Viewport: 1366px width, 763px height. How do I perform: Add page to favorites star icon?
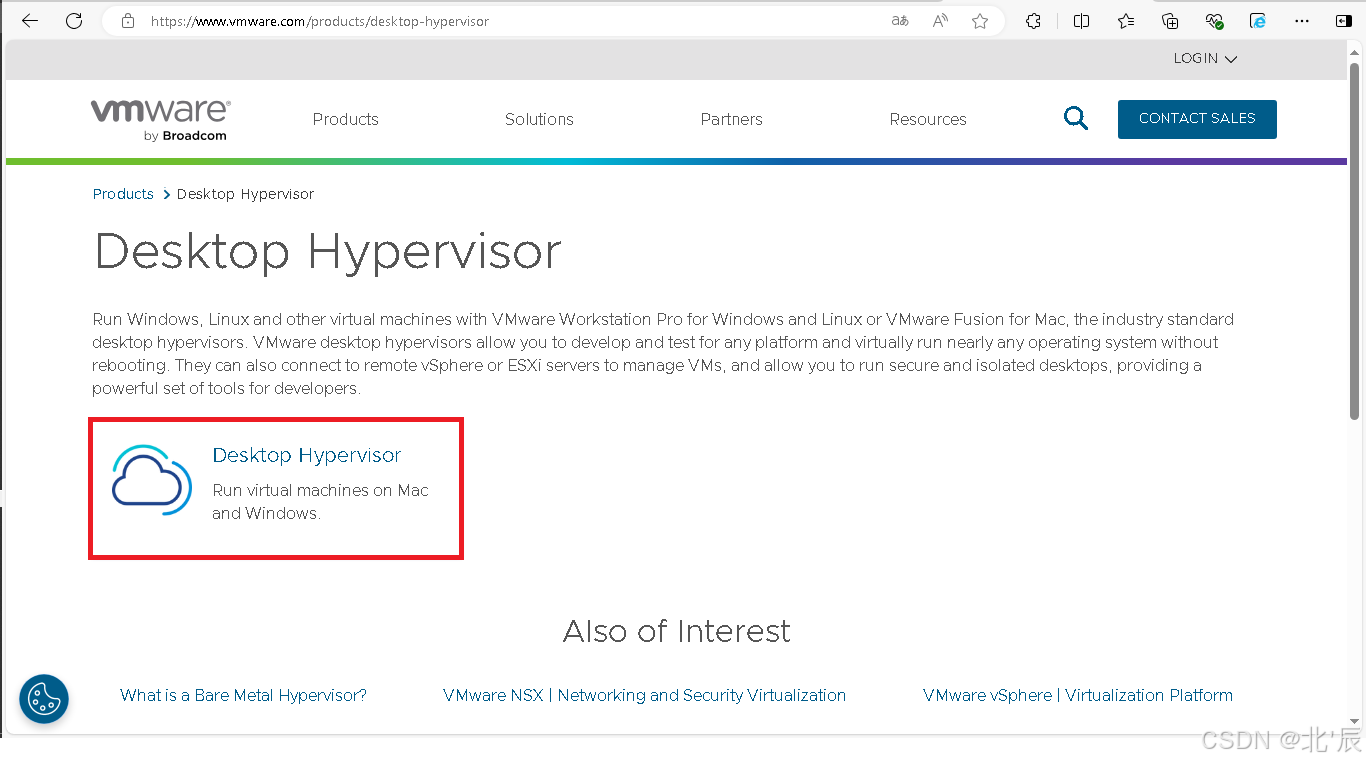point(980,21)
